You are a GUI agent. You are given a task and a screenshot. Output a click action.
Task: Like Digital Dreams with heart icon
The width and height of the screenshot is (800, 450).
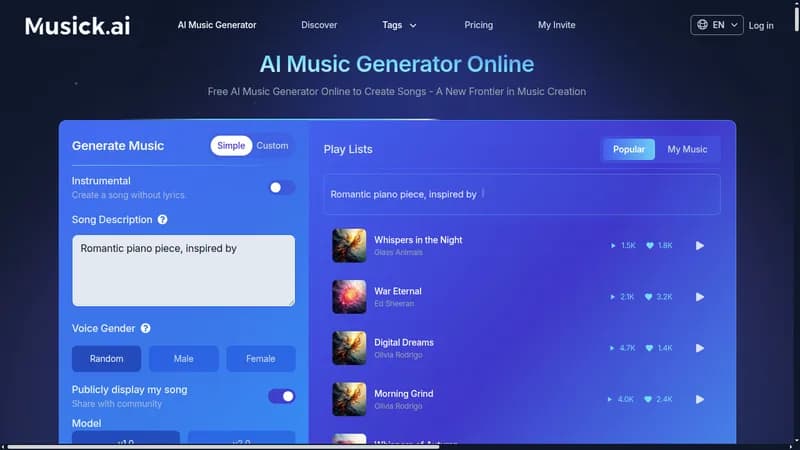pos(649,348)
